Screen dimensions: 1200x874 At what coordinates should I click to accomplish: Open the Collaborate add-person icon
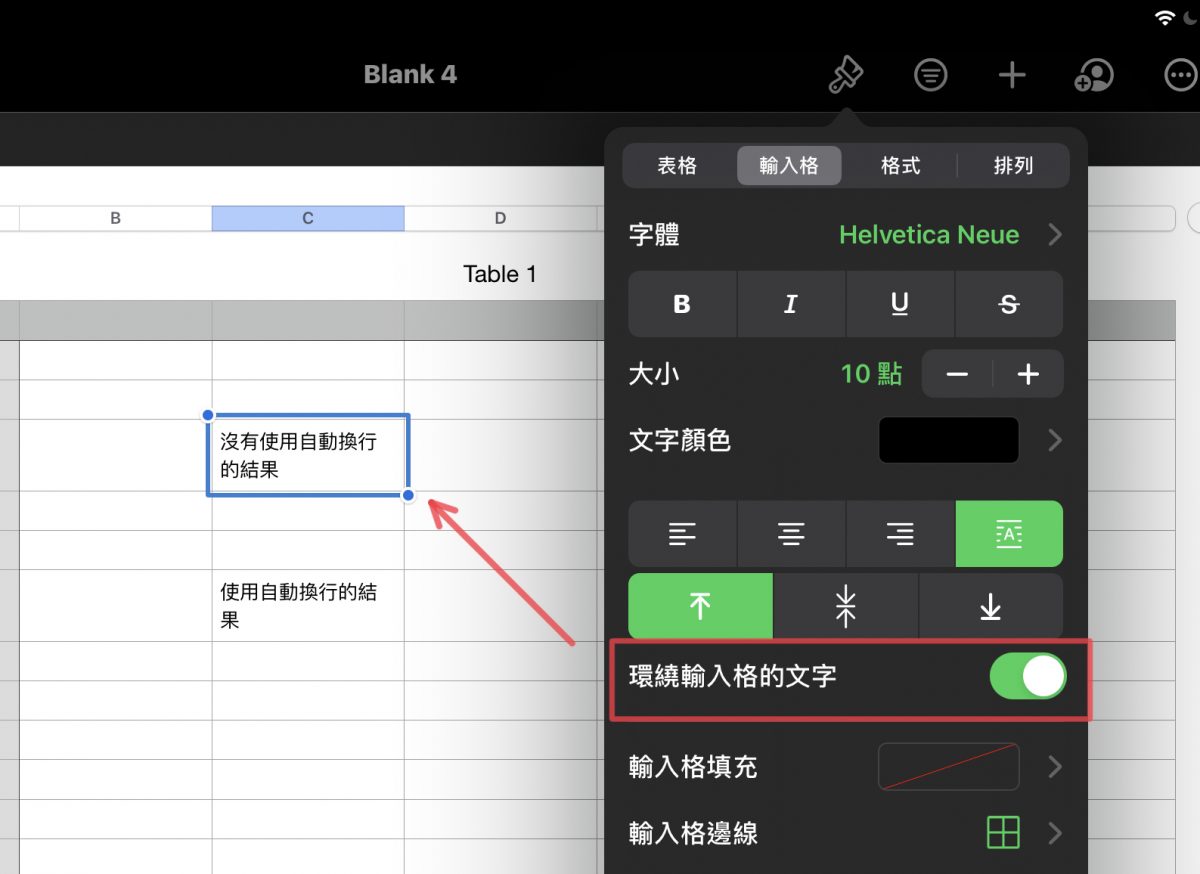point(1094,75)
